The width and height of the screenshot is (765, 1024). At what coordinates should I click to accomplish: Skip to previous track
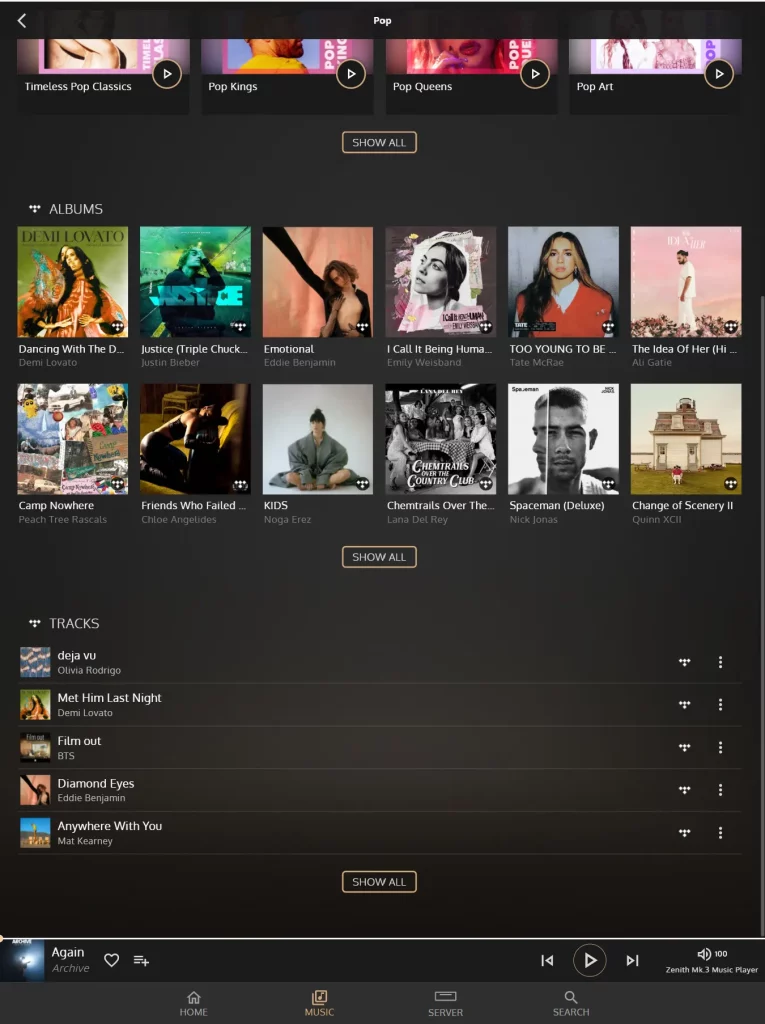click(547, 960)
